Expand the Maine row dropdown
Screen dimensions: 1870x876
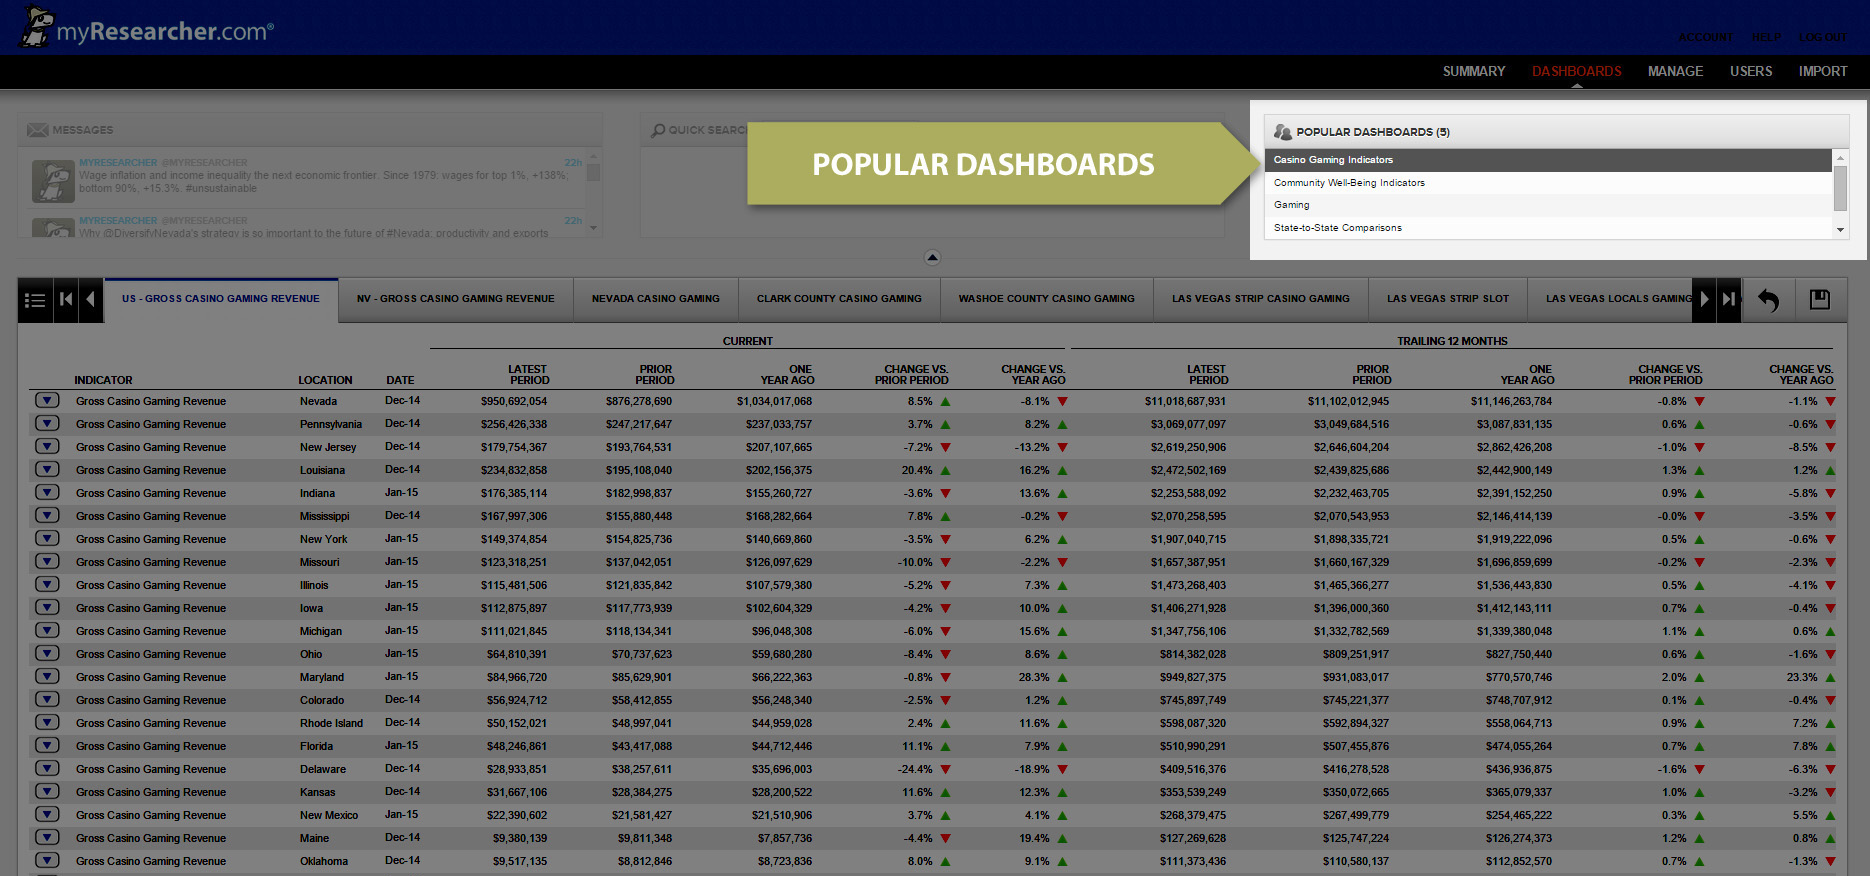tap(47, 837)
